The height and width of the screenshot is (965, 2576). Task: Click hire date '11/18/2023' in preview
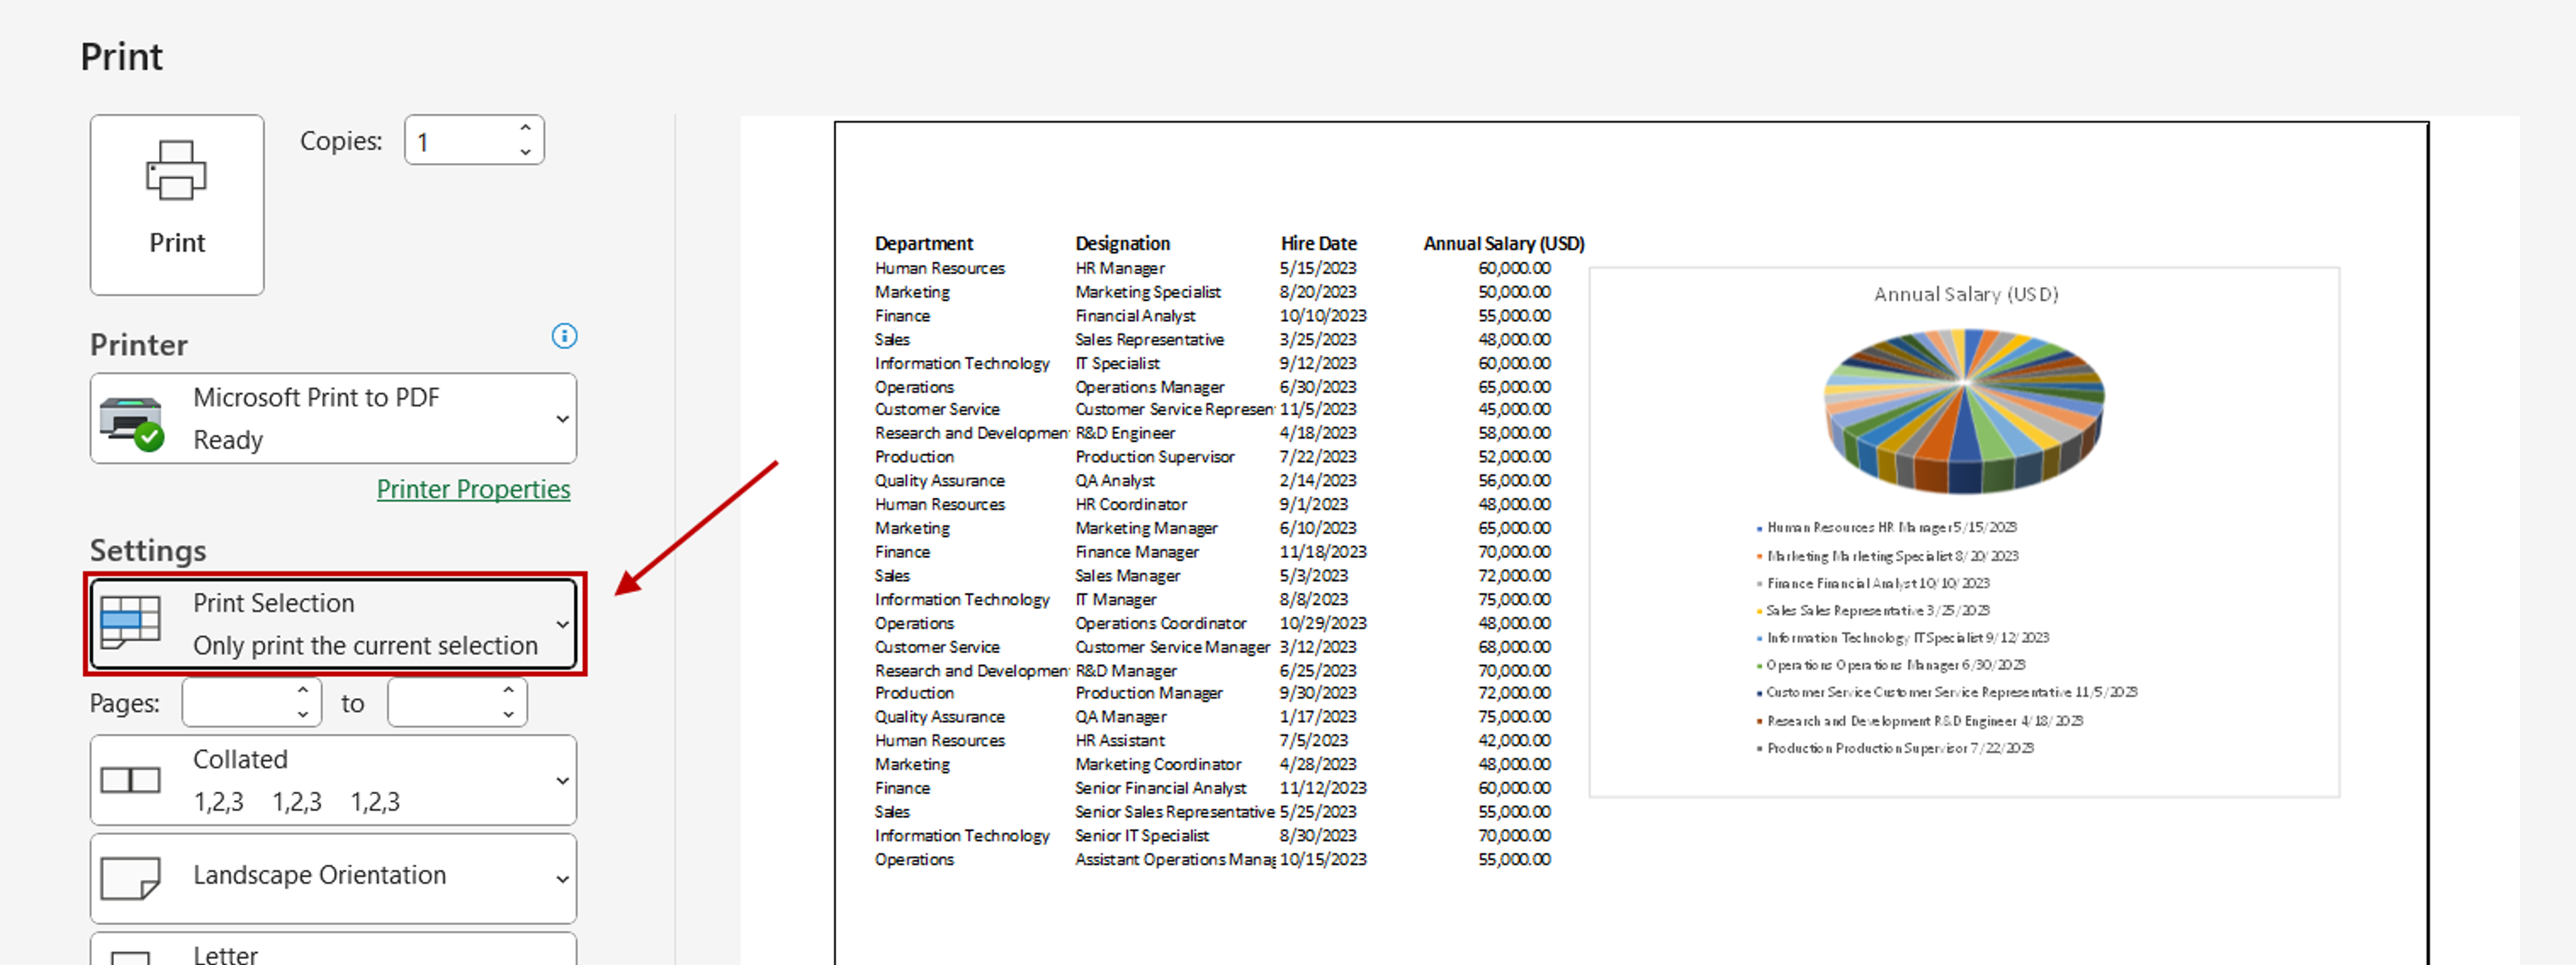pos(1323,552)
